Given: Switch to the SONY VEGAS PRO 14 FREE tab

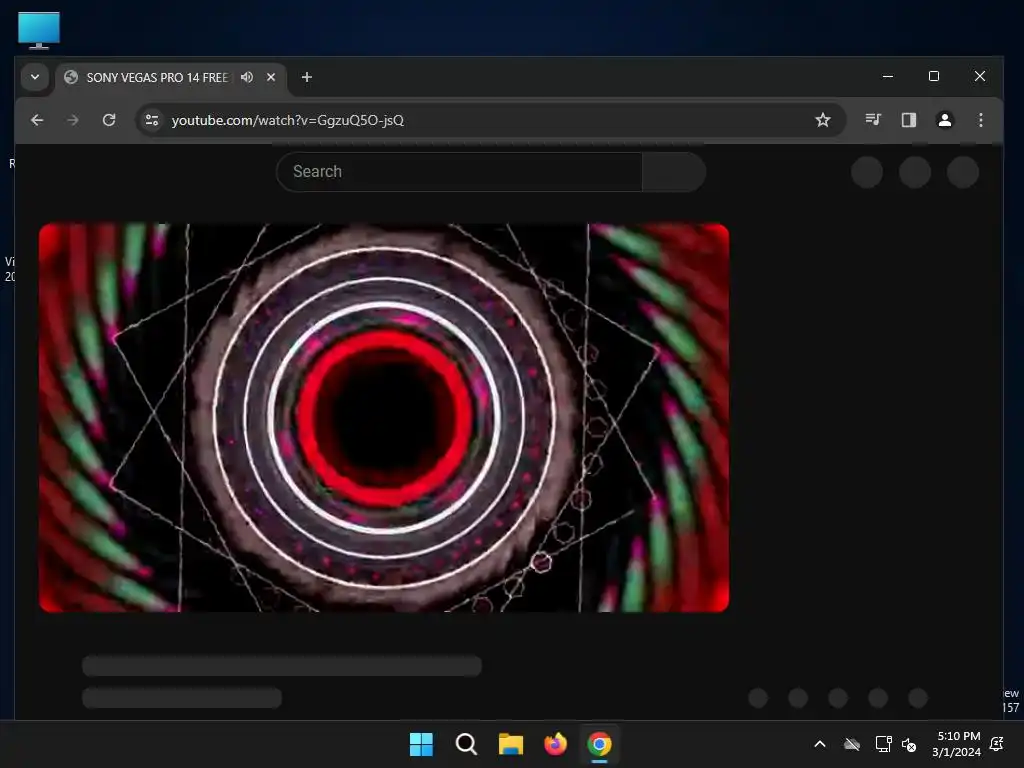Looking at the screenshot, I should click(157, 78).
